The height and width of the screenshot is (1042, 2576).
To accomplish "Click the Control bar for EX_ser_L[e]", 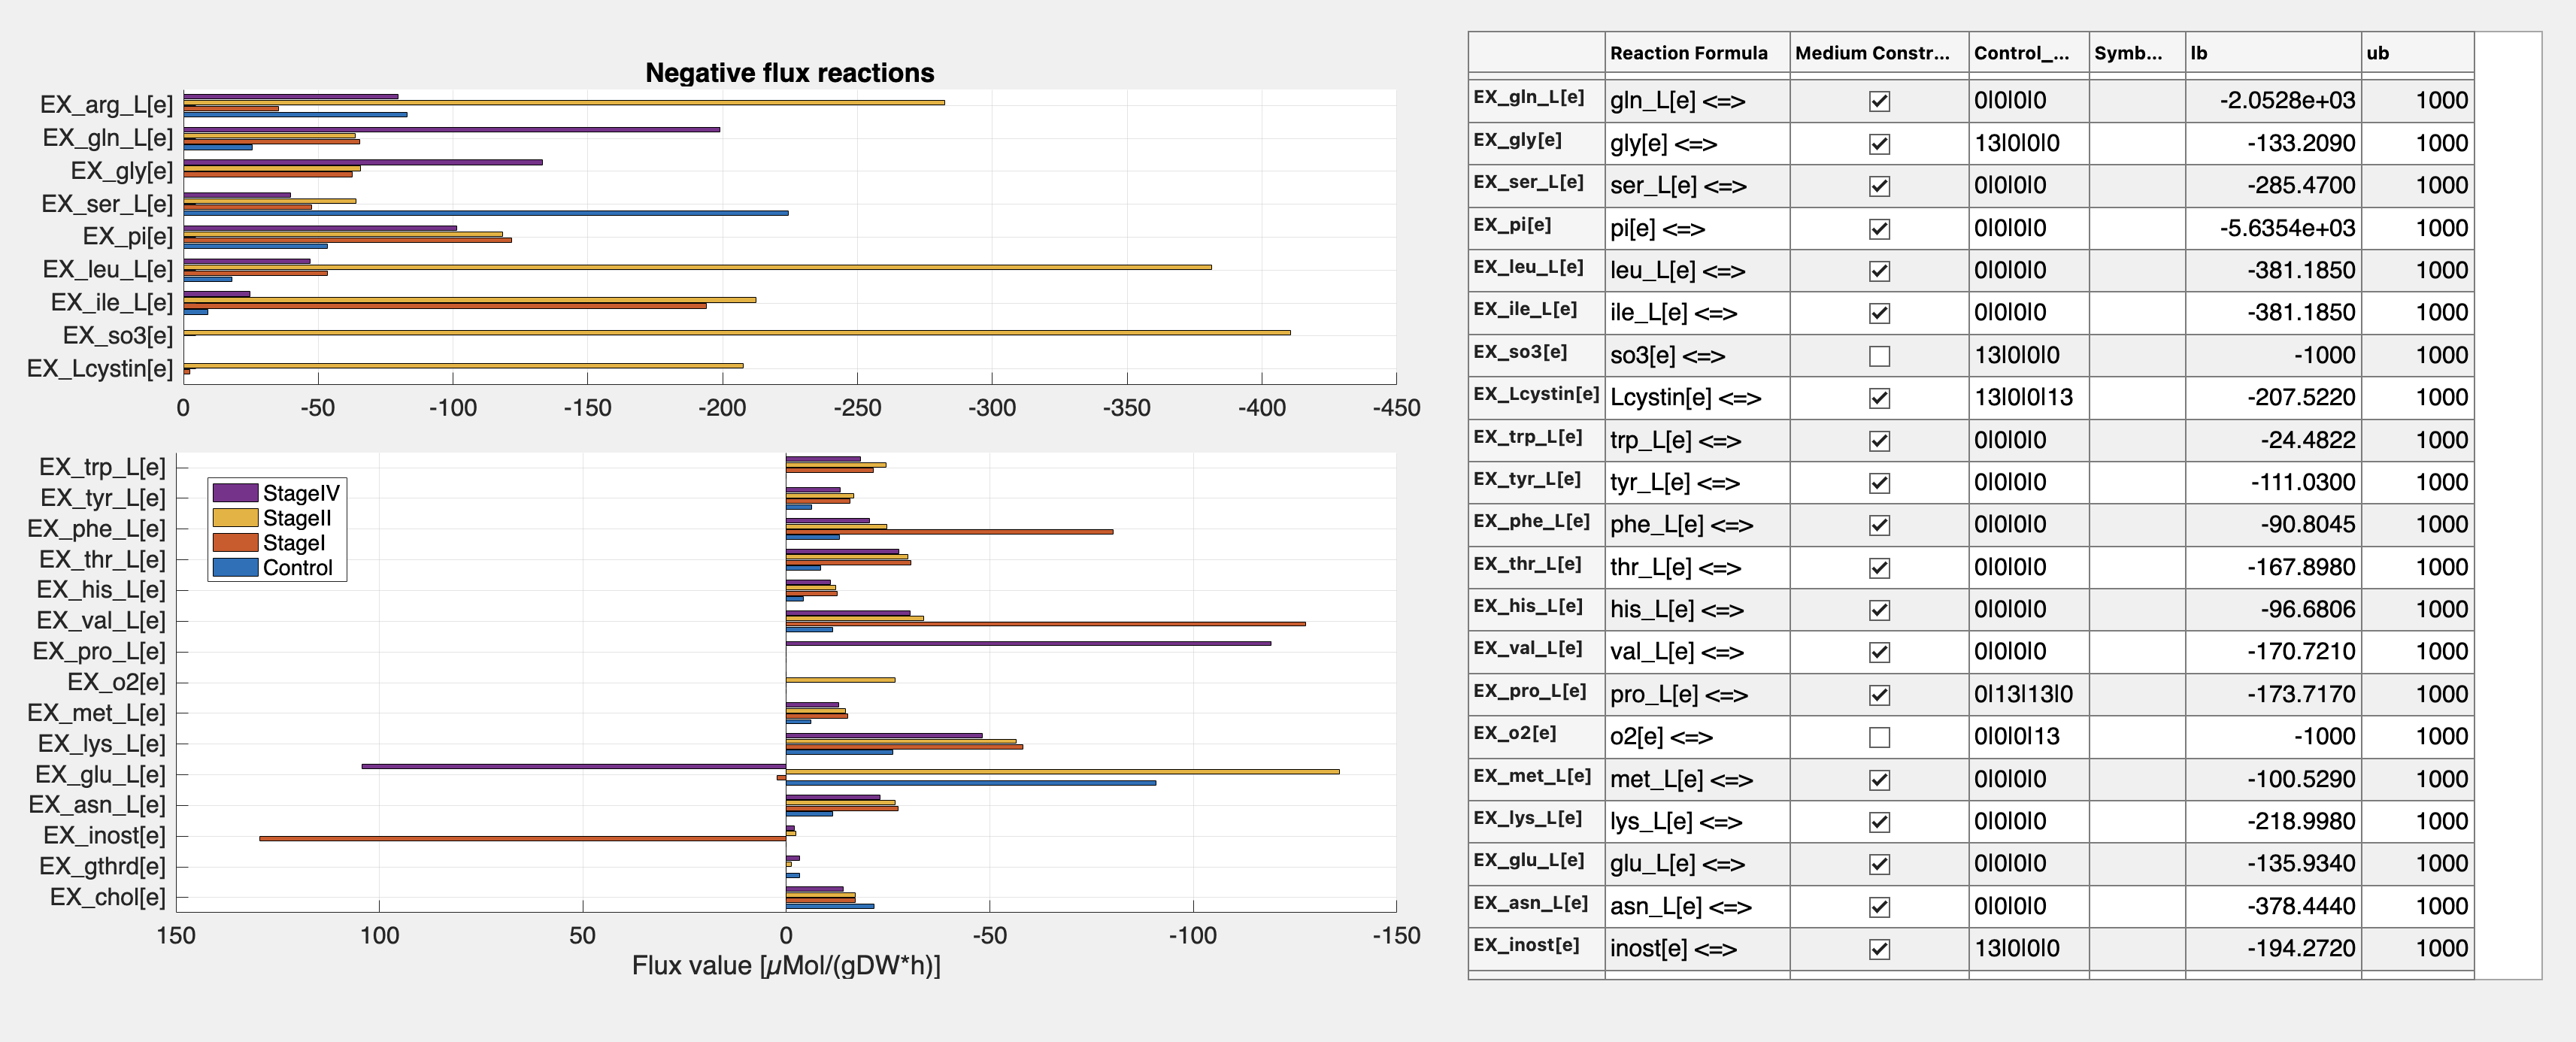I will pos(485,213).
